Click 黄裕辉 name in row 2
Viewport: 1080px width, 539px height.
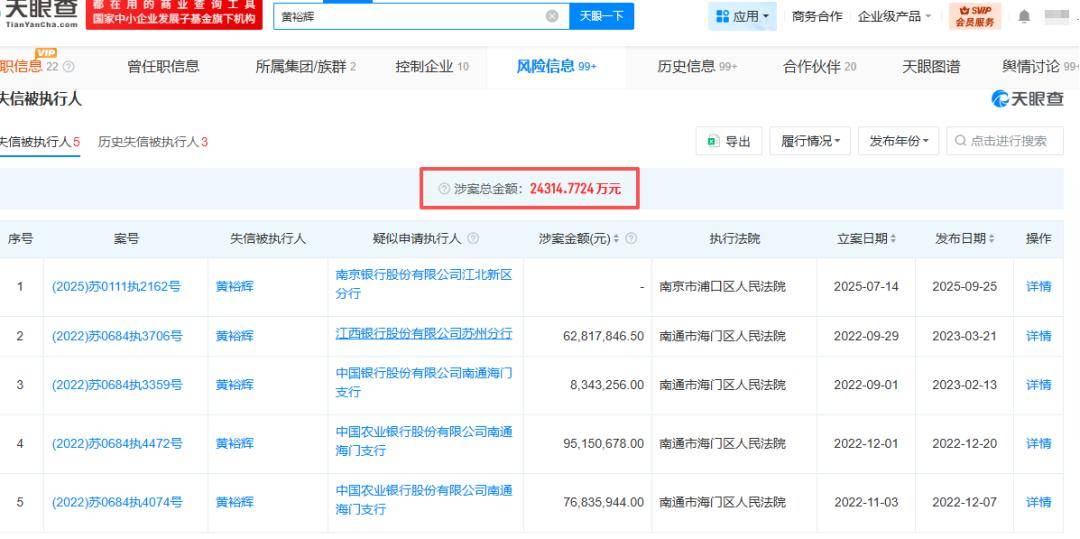pos(234,336)
